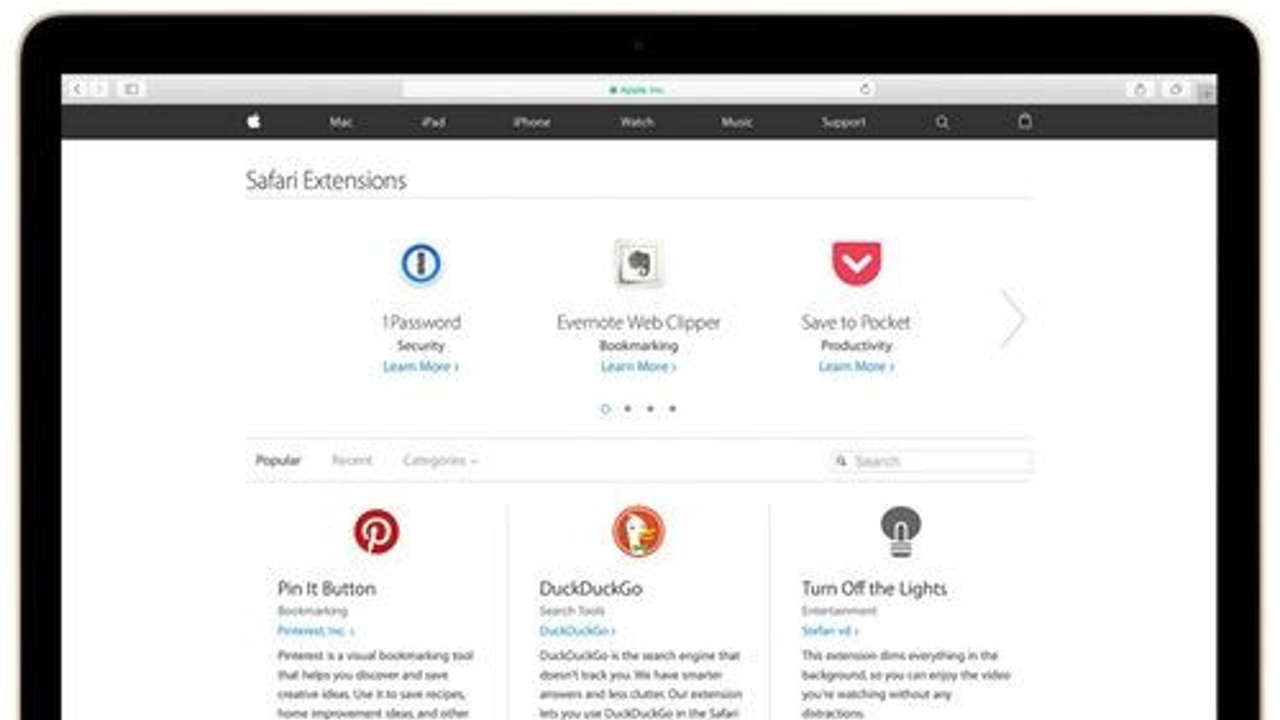The image size is (1280, 720).
Task: Click the Safari address bar
Action: (x=638, y=89)
